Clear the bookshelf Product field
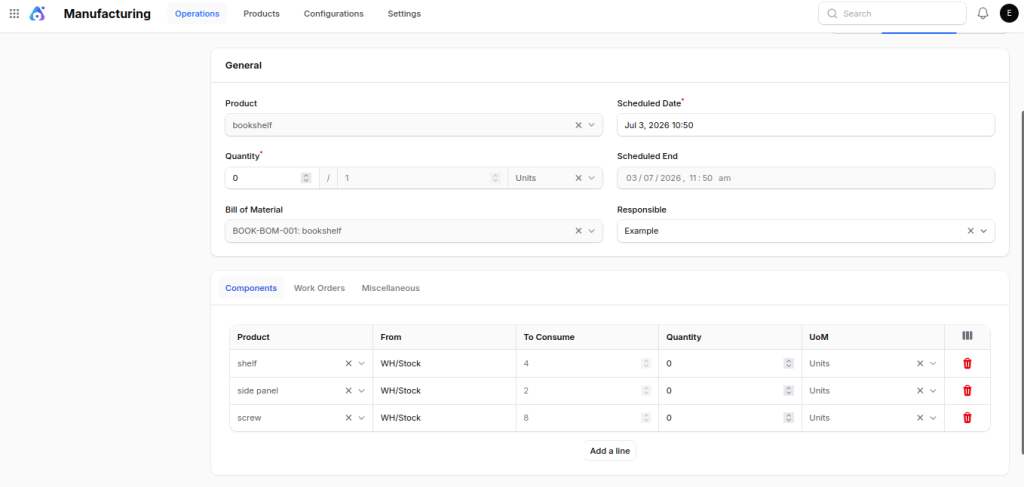Screen dimensions: 1024x487 pos(578,125)
